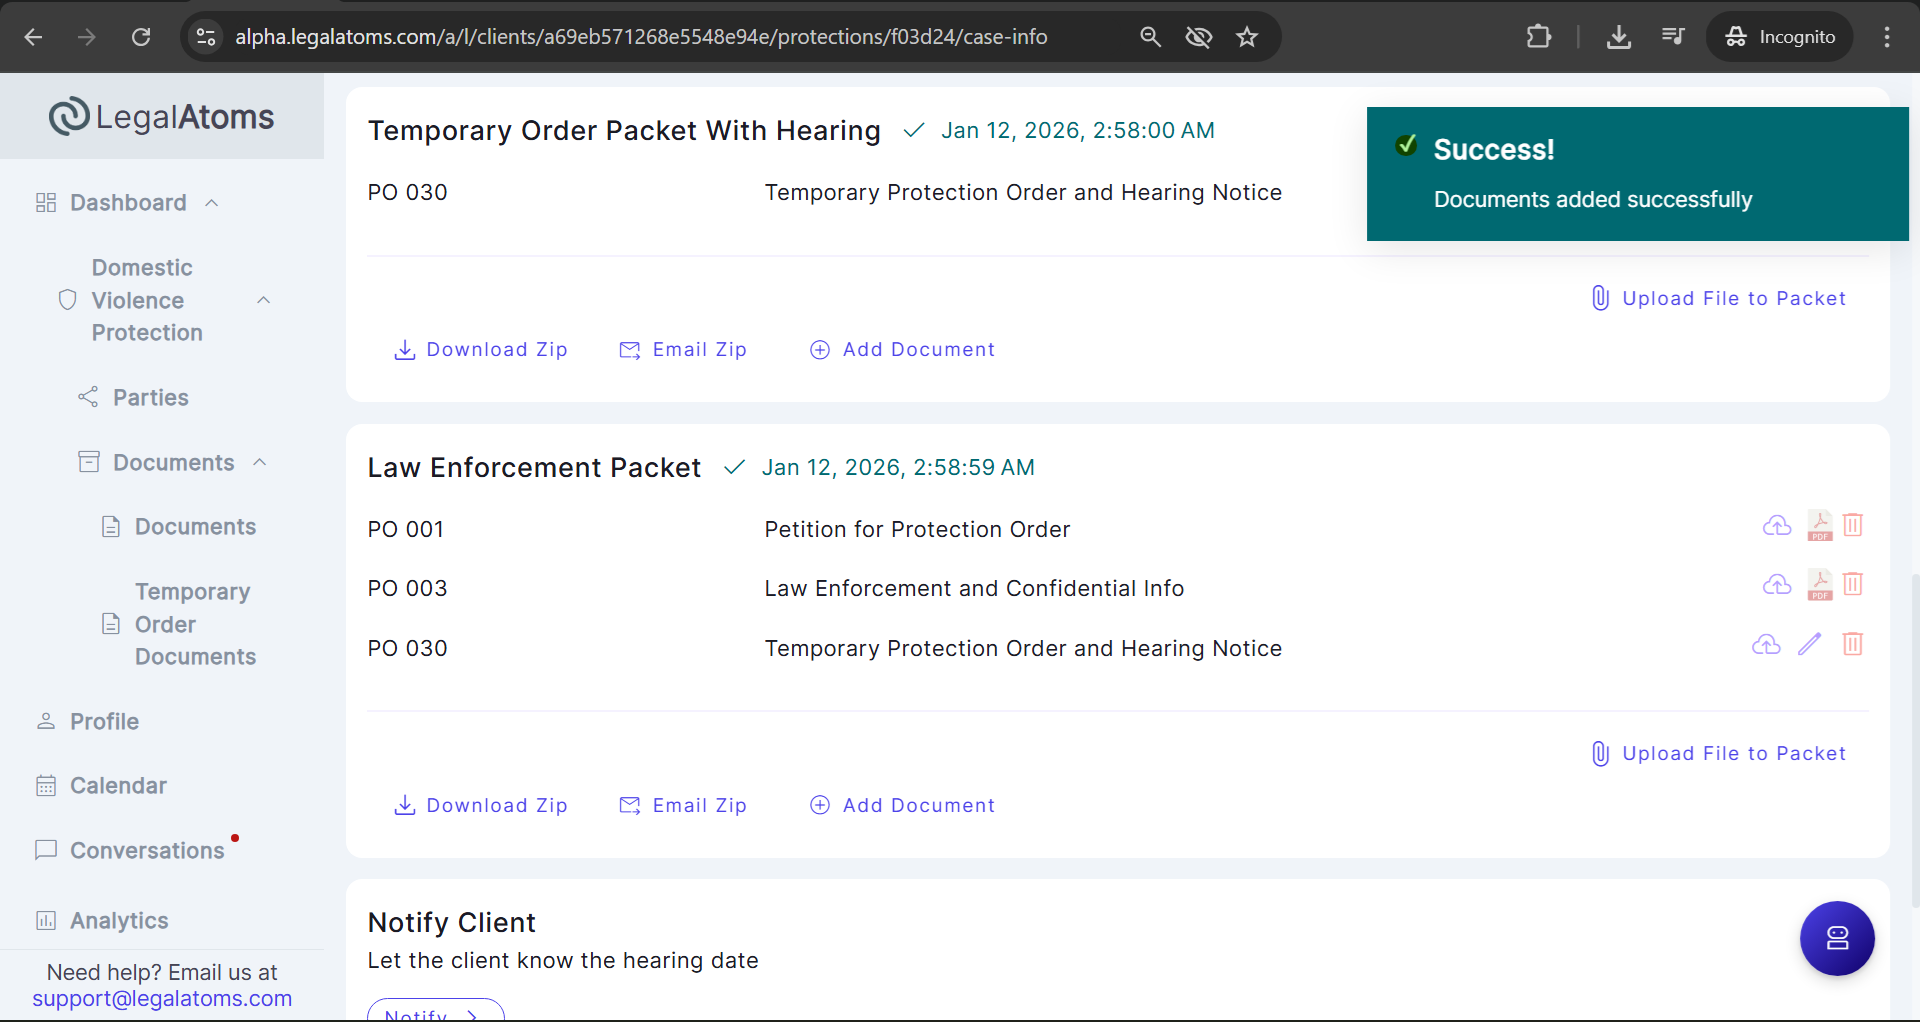Bookmark this page with the star icon
The width and height of the screenshot is (1920, 1022).
point(1246,37)
